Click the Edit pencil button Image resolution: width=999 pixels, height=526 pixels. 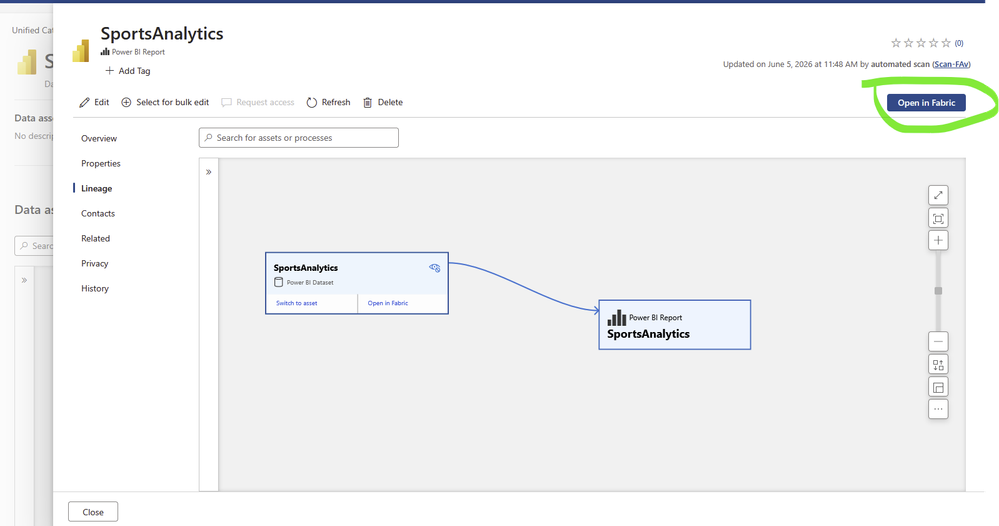(94, 102)
